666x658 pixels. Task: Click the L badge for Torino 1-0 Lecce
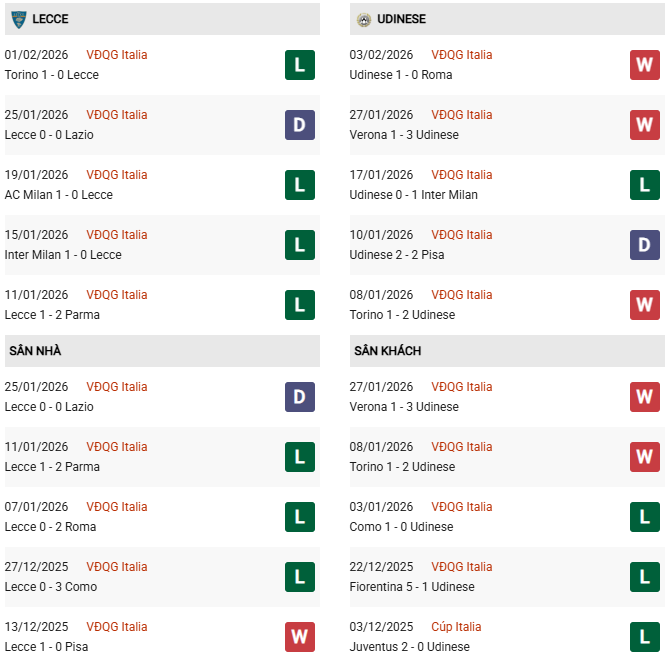[299, 65]
